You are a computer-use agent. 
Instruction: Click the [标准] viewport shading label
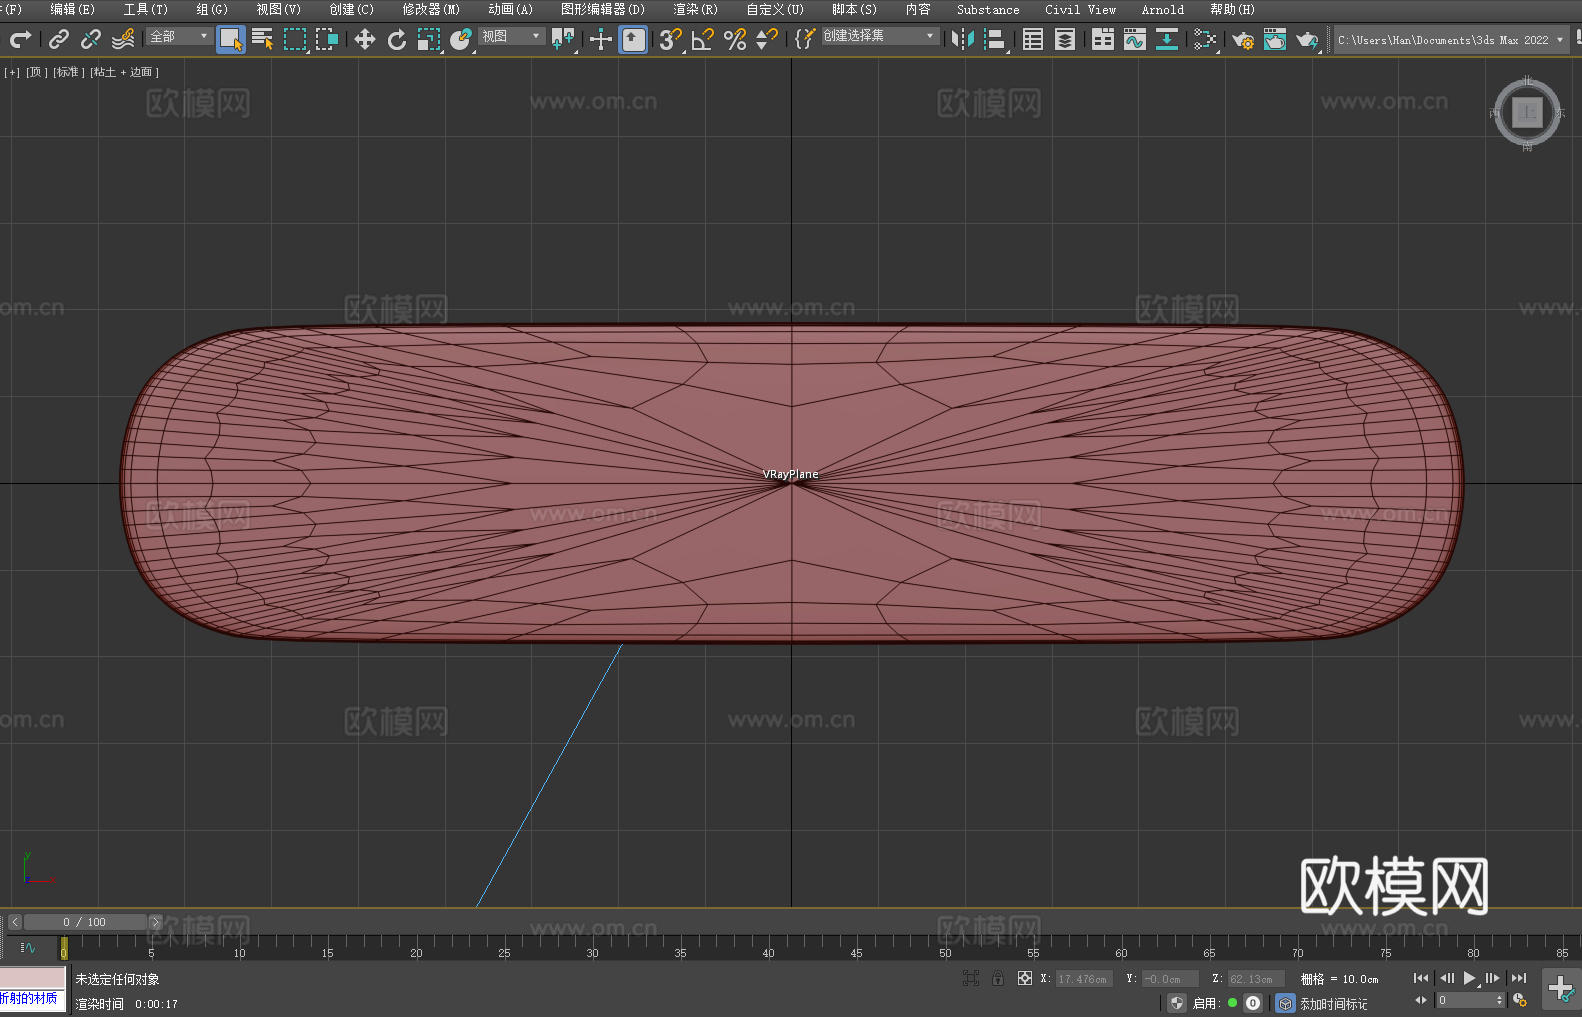(x=69, y=72)
